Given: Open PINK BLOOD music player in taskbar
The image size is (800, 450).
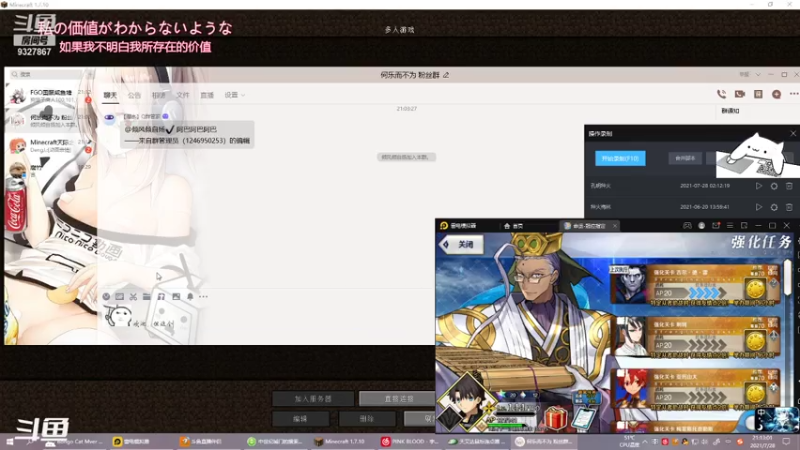Looking at the screenshot, I should pyautogui.click(x=410, y=441).
